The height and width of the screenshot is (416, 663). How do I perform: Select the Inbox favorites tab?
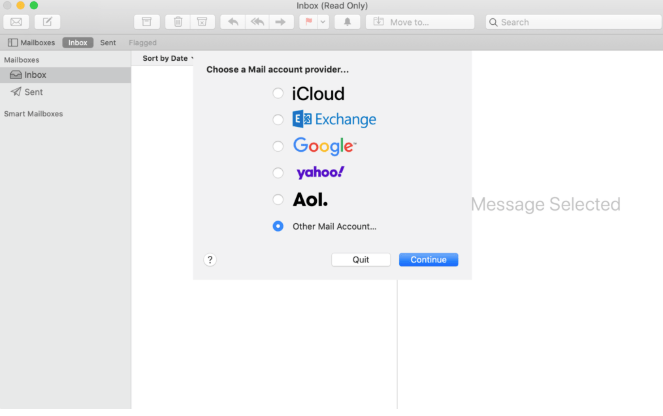click(x=78, y=43)
